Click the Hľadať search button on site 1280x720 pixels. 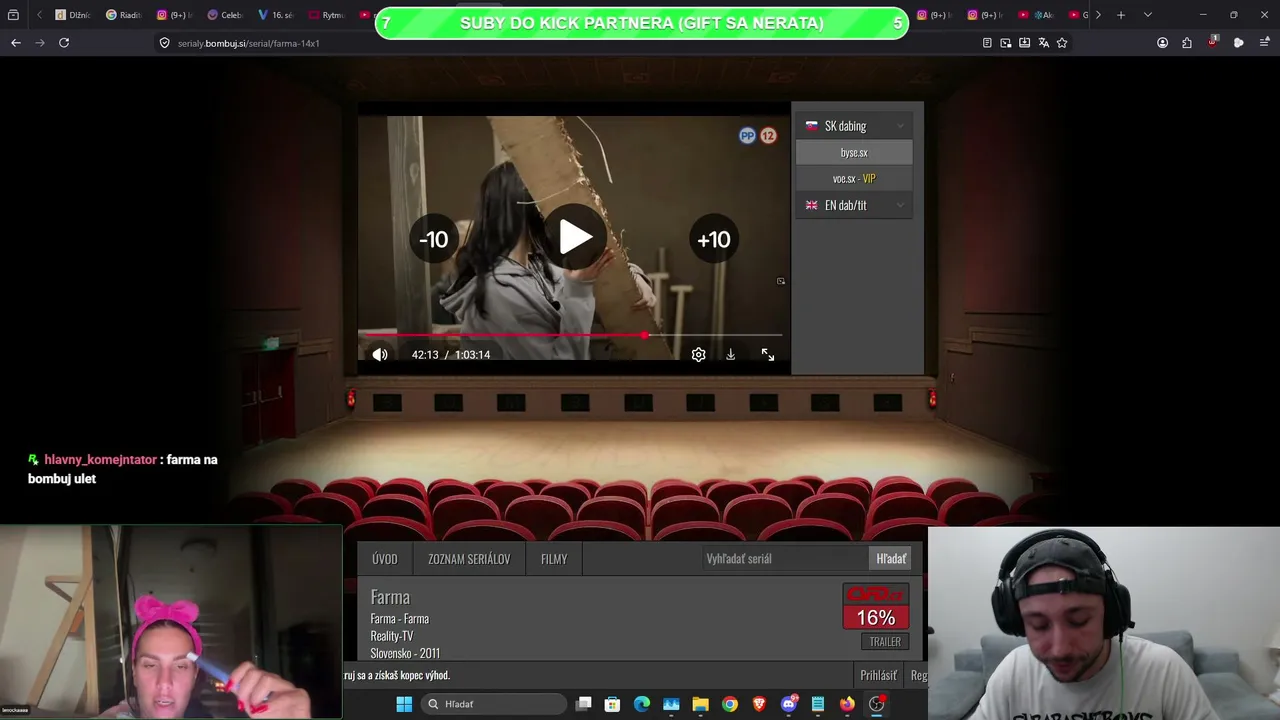click(891, 559)
